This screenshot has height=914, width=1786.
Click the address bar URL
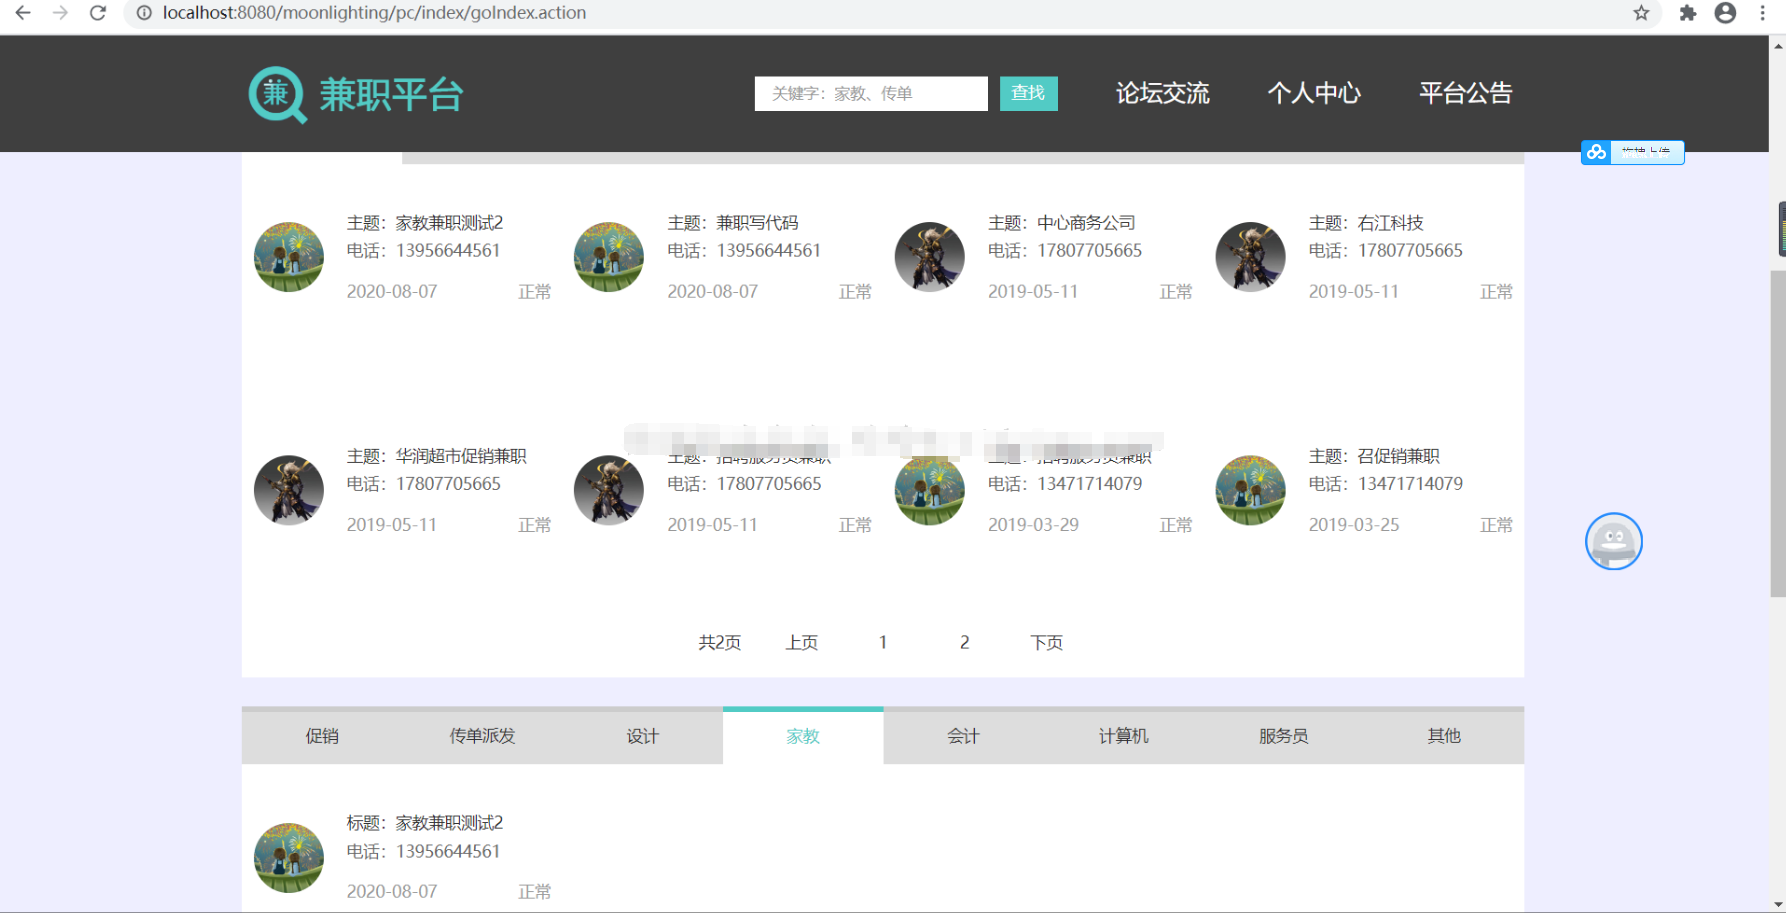(375, 13)
